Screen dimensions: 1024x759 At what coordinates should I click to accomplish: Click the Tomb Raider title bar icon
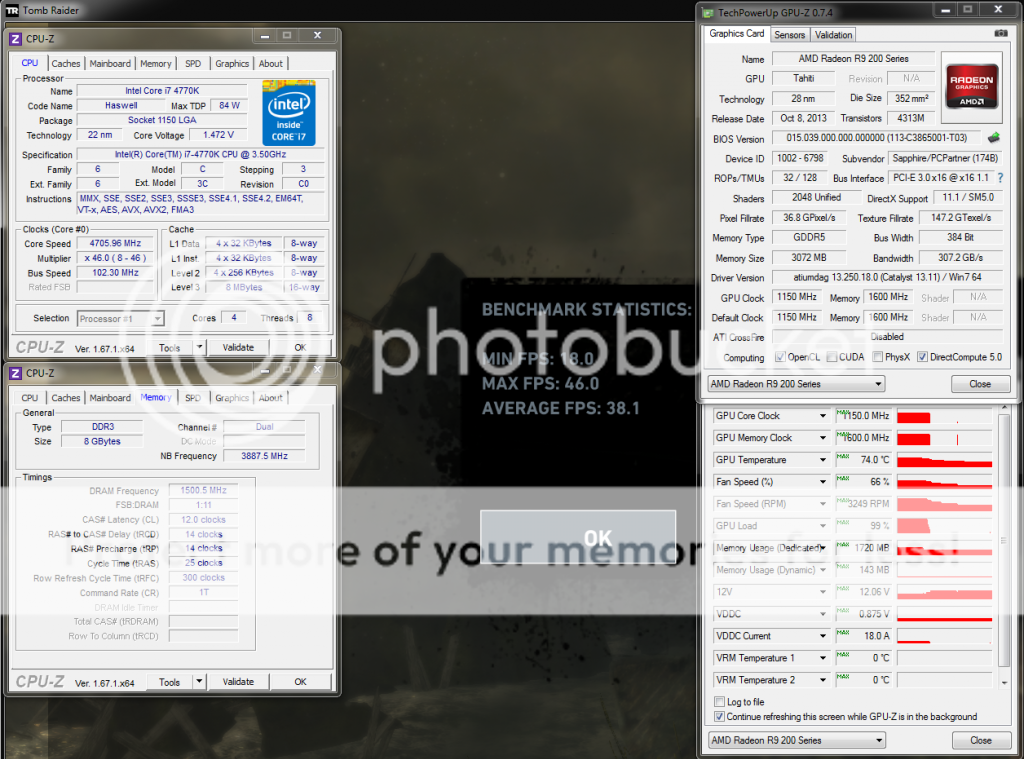[12, 10]
